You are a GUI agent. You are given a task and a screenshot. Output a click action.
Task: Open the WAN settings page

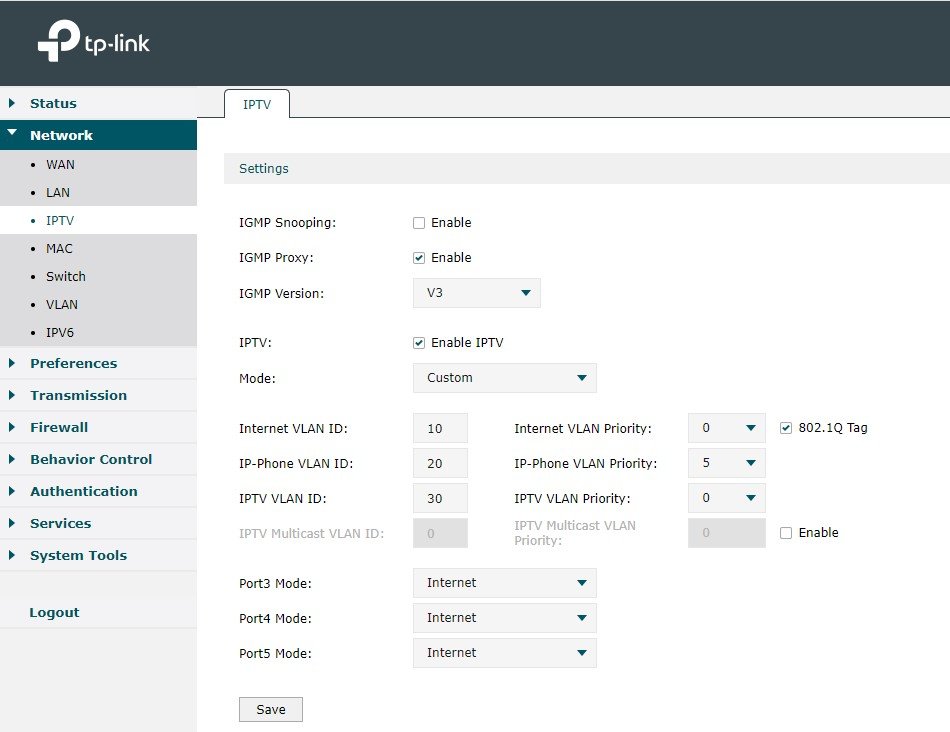tap(61, 165)
